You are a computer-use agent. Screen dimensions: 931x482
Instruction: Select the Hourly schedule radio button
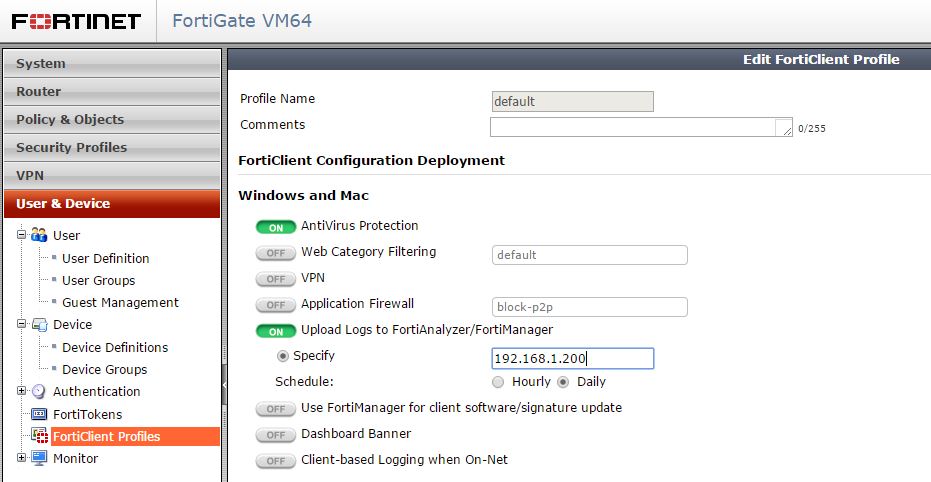coord(498,382)
